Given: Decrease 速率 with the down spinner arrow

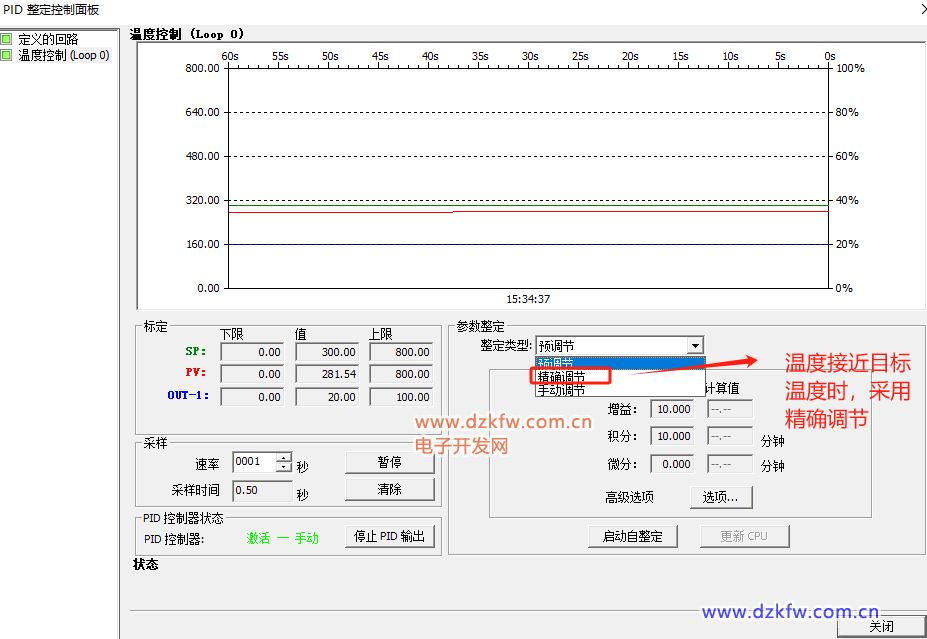Looking at the screenshot, I should point(284,467).
